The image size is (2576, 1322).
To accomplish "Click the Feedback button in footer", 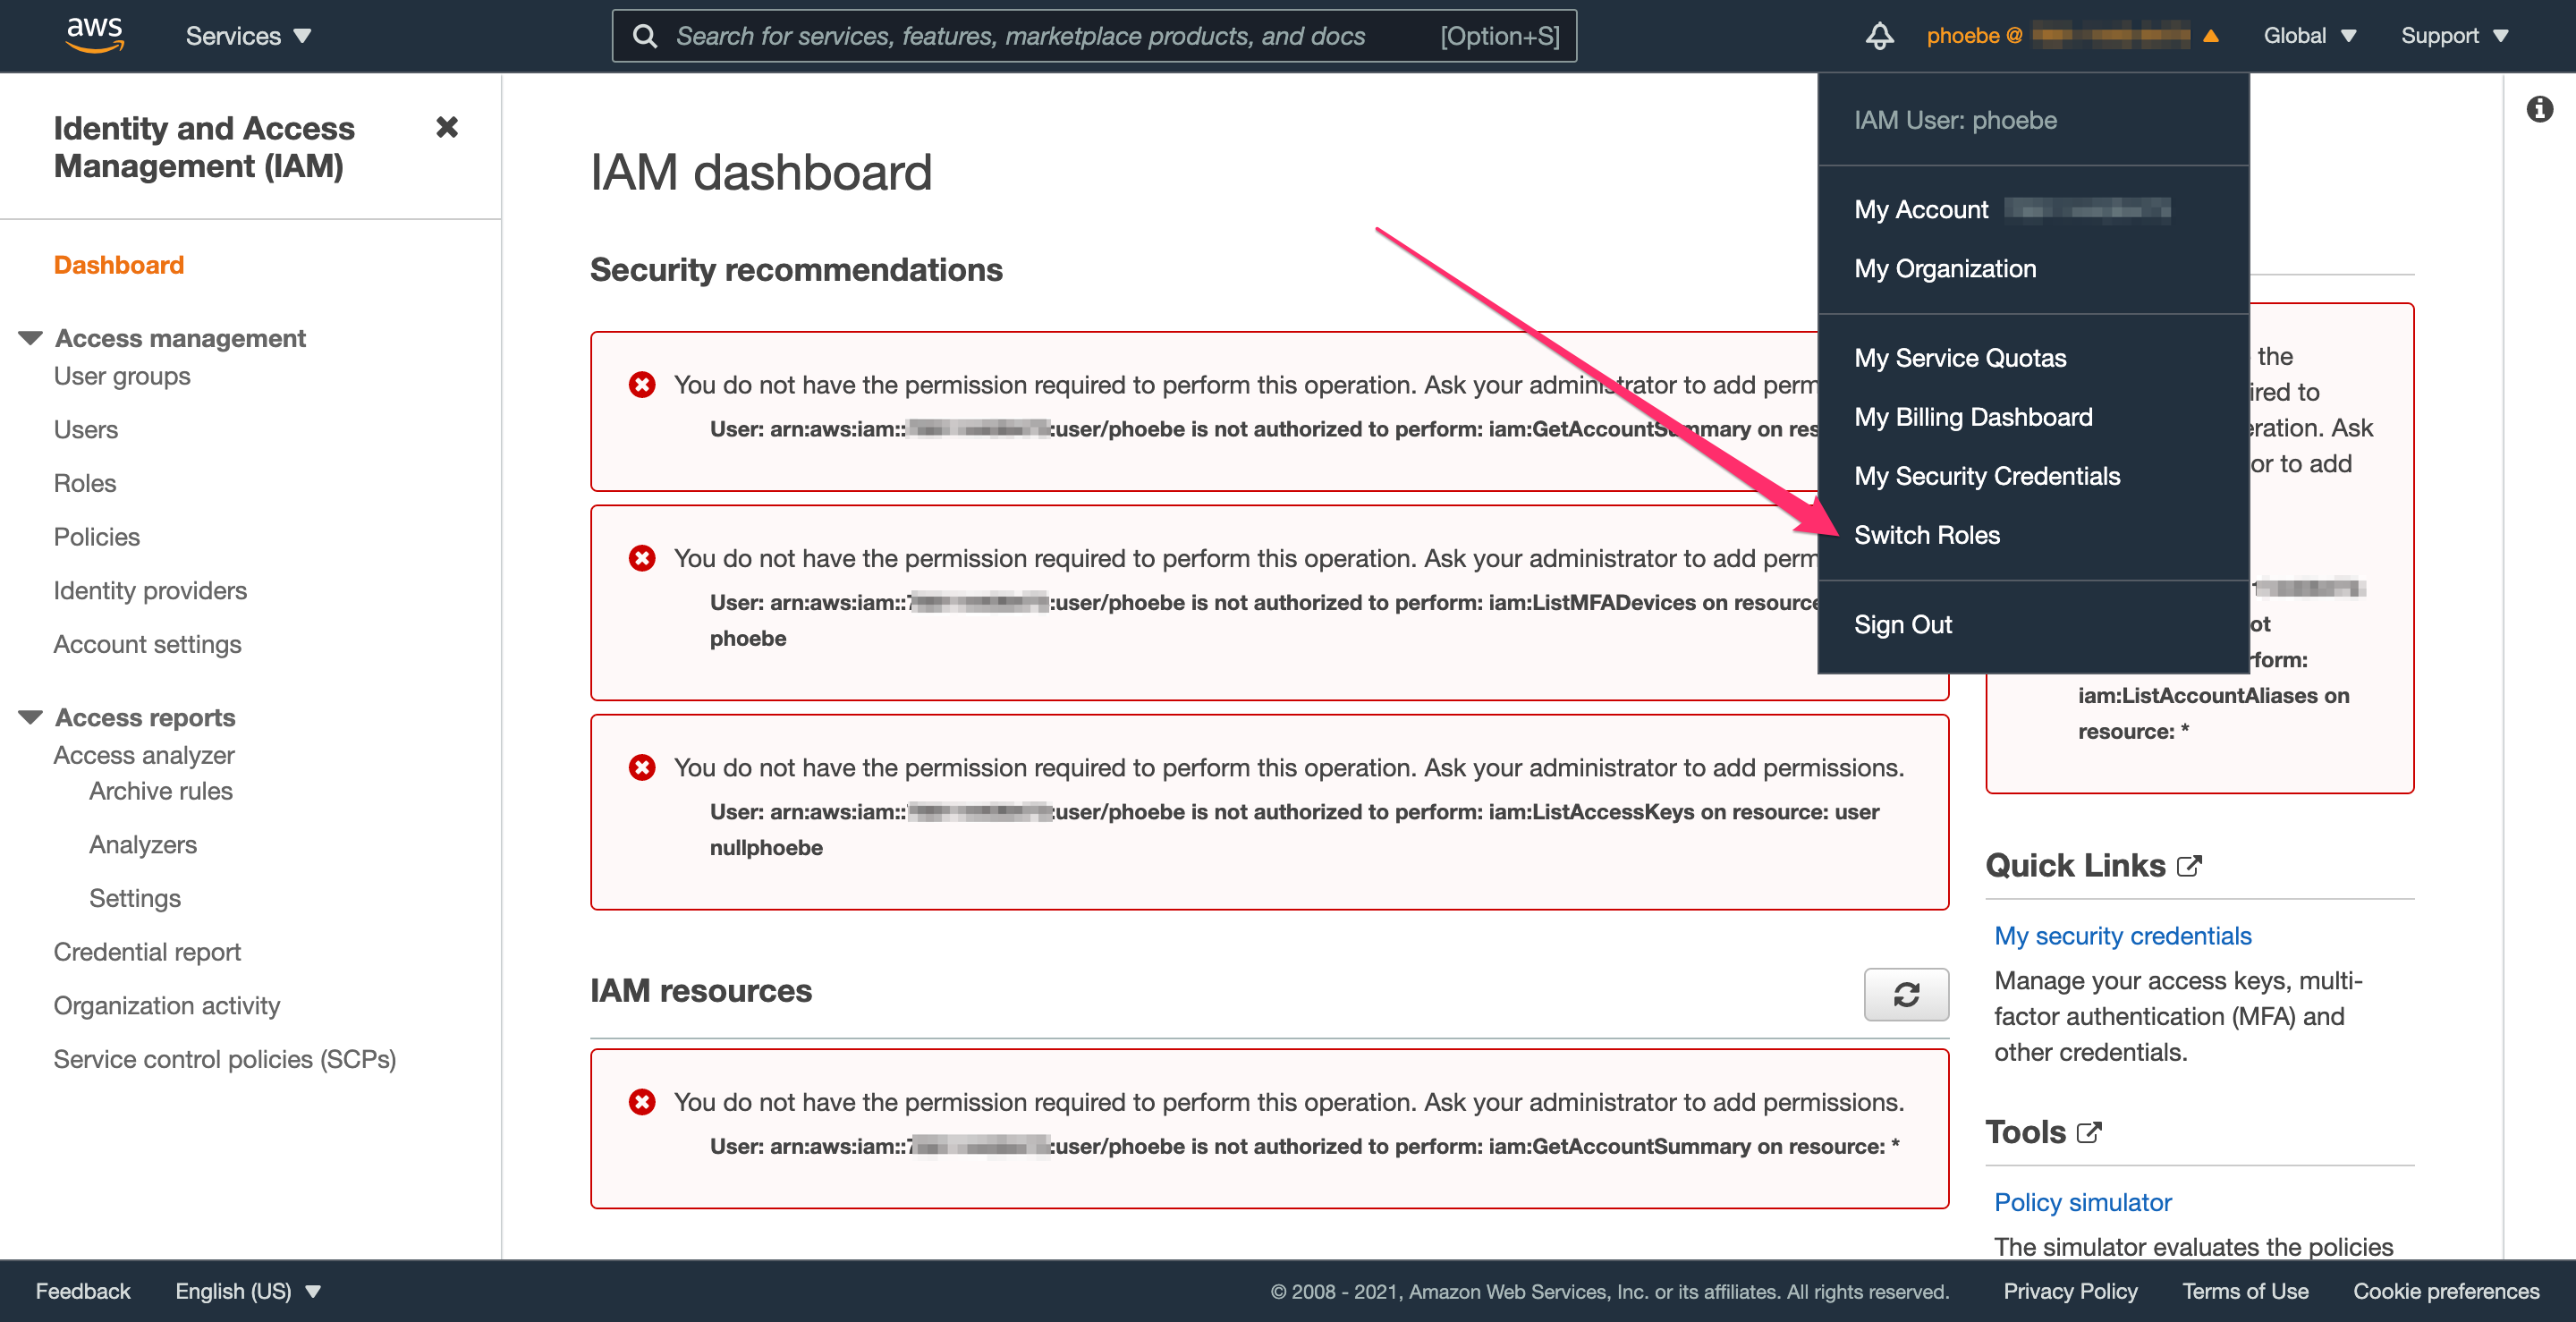I will point(83,1291).
